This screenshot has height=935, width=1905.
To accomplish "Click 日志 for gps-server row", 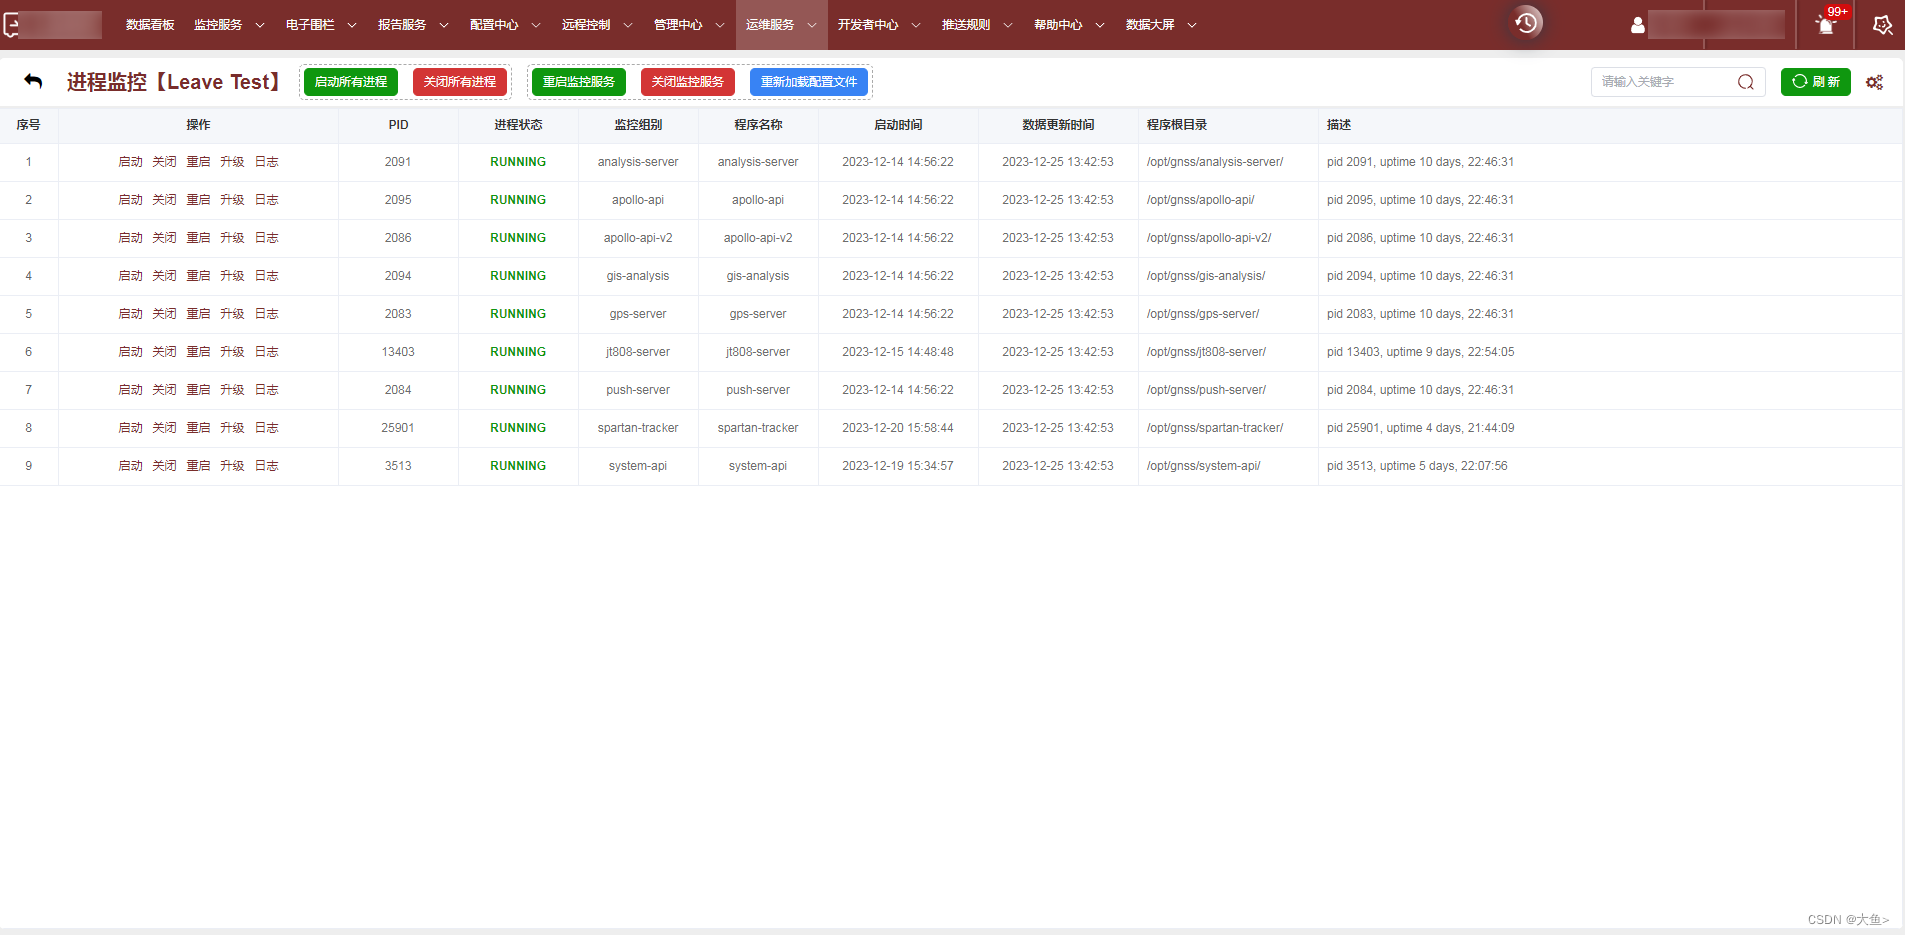I will point(267,314).
